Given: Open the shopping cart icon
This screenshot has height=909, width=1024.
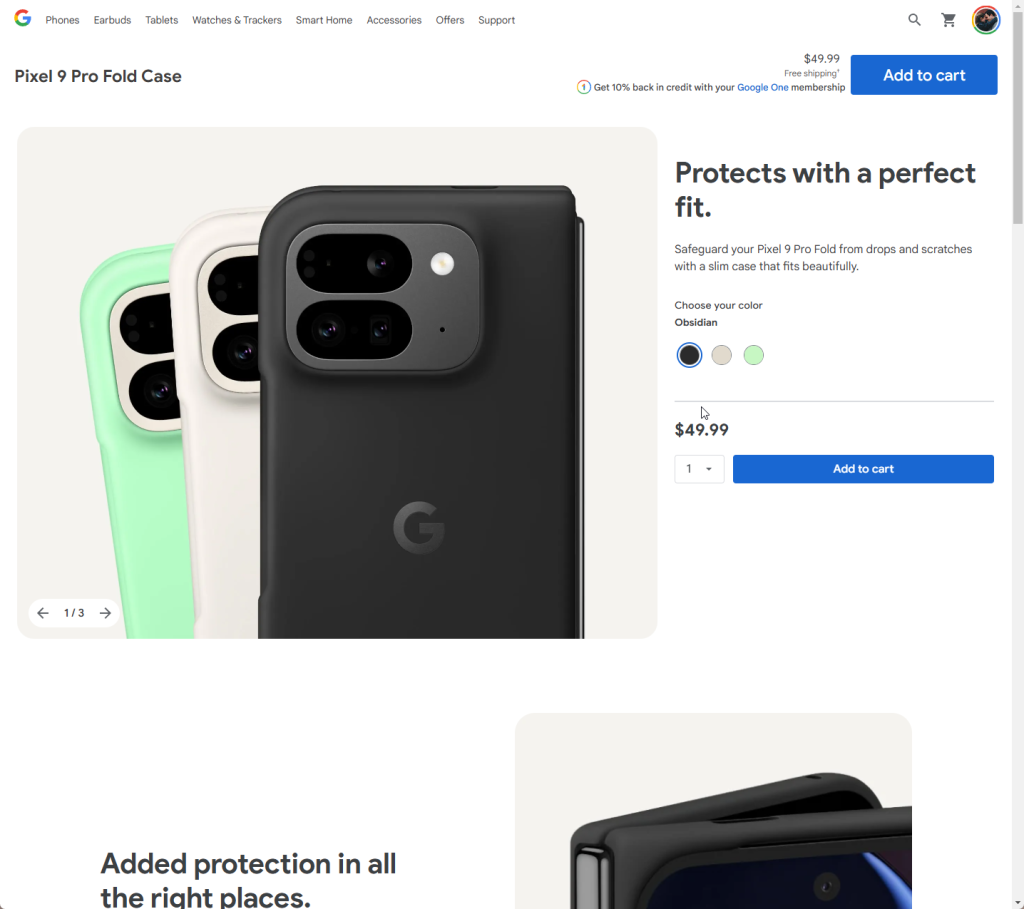Looking at the screenshot, I should [949, 20].
